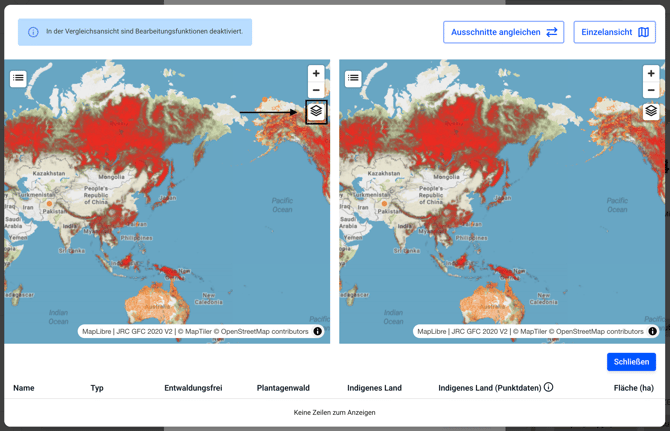Sort by Plantagenwald column header
The width and height of the screenshot is (670, 431).
[x=283, y=388]
